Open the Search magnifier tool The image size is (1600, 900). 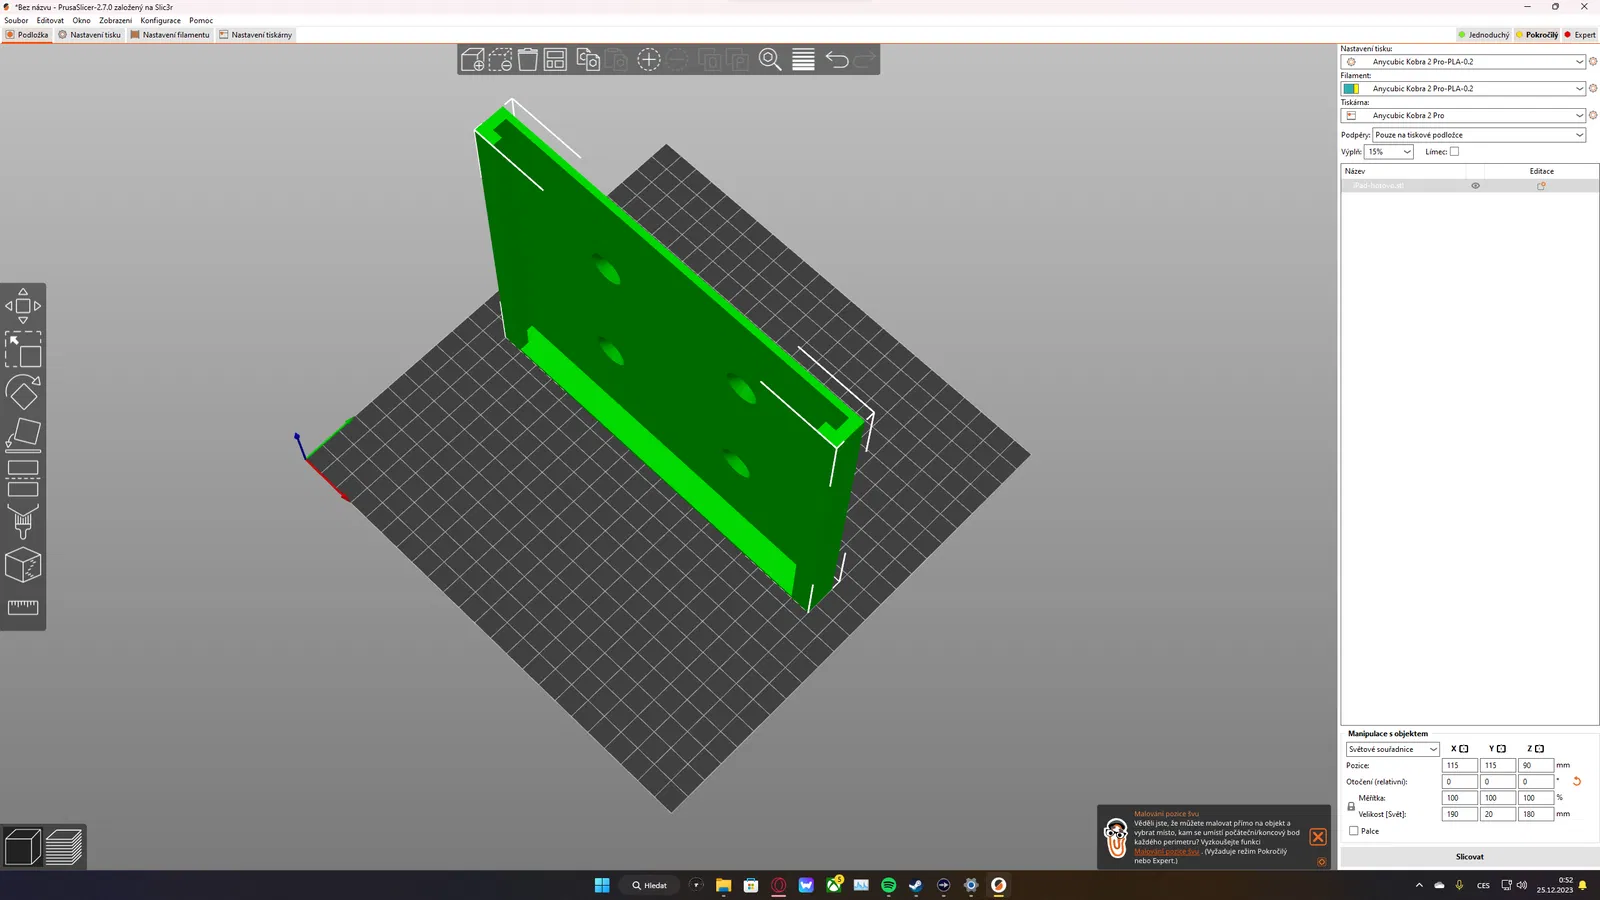tap(770, 60)
